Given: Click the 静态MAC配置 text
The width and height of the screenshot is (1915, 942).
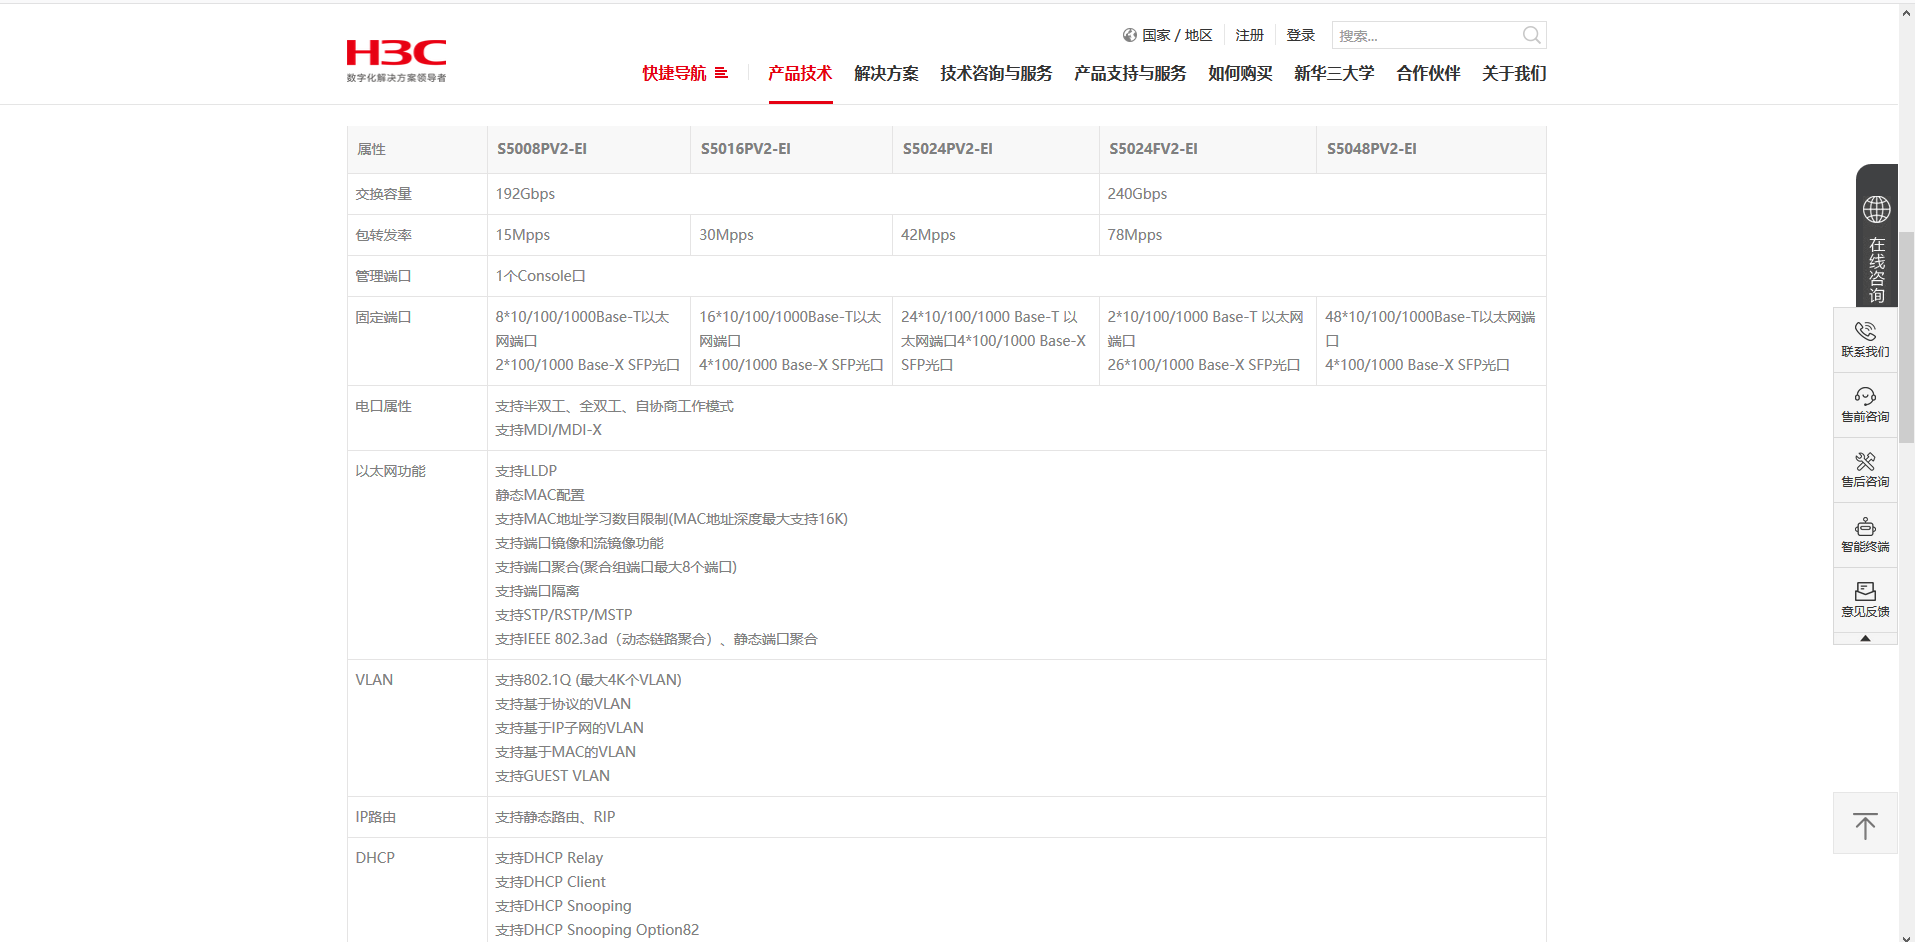Looking at the screenshot, I should click(540, 495).
